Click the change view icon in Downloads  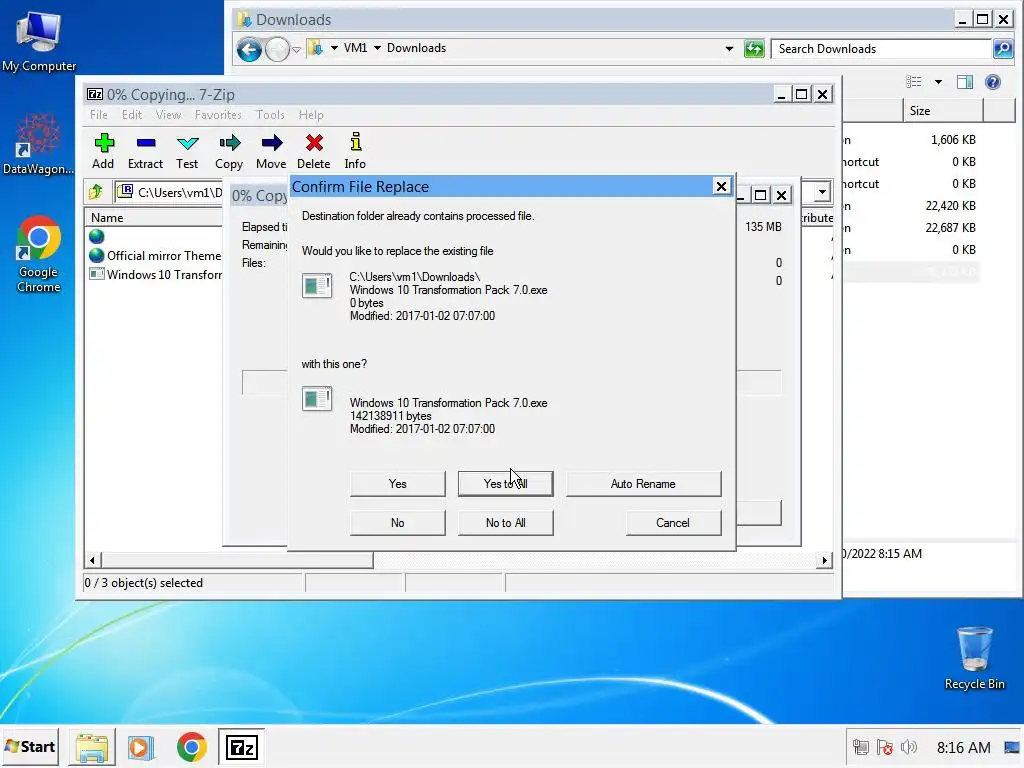914,82
